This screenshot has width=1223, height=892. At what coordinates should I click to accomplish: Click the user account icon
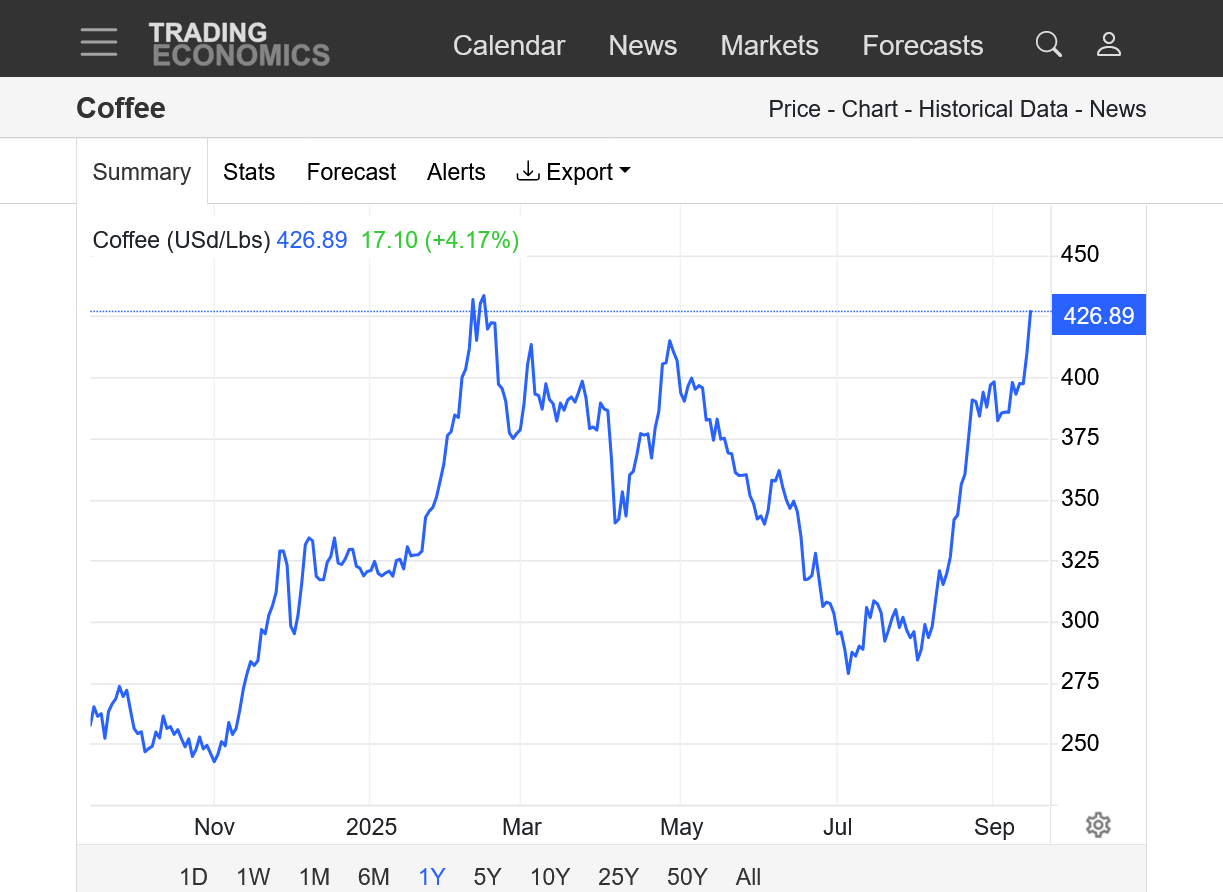pos(1108,44)
